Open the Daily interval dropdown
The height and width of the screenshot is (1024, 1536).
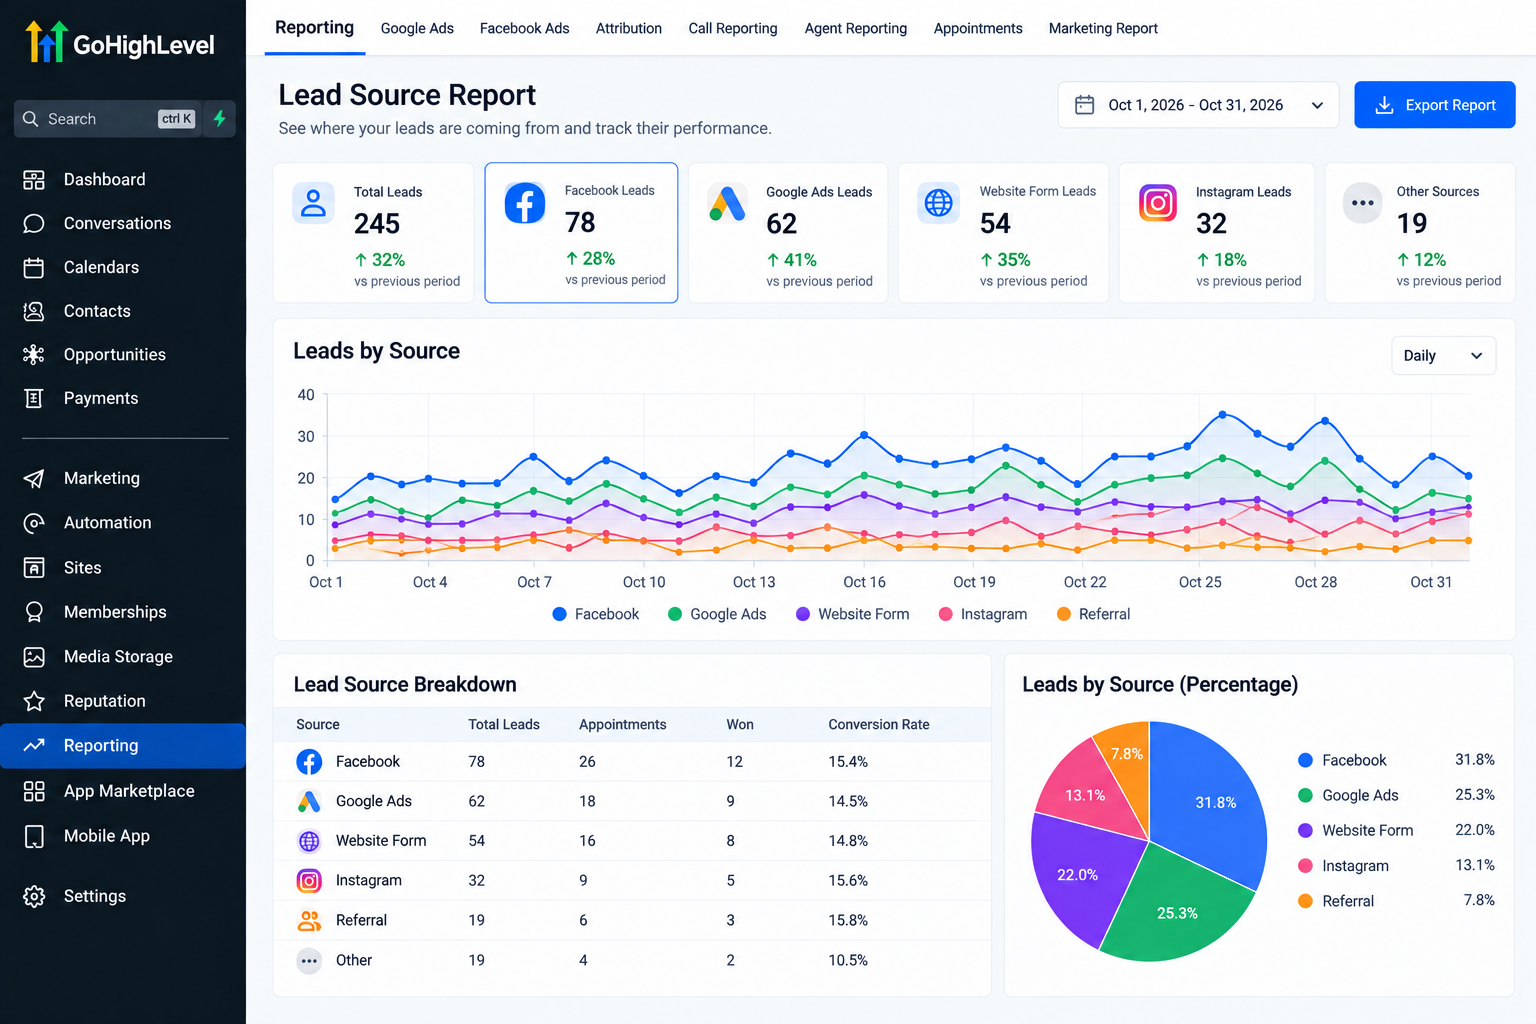pos(1443,356)
